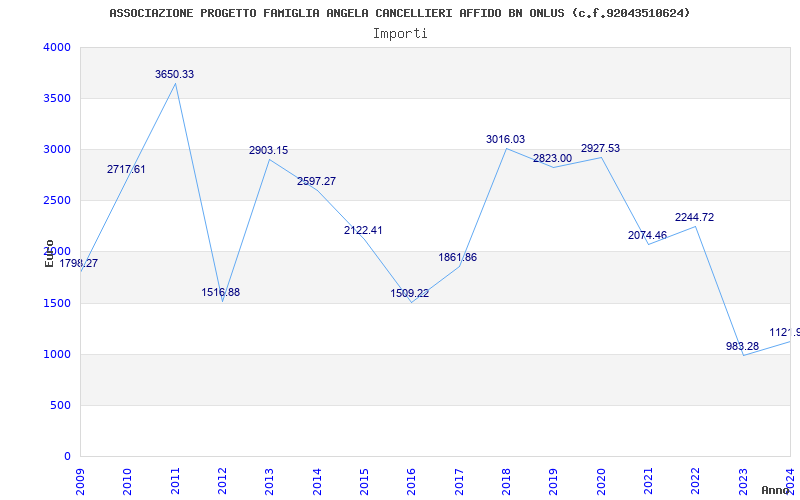The width and height of the screenshot is (800, 500).
Task: Click the peak value 3650.33
Action: click(x=174, y=74)
